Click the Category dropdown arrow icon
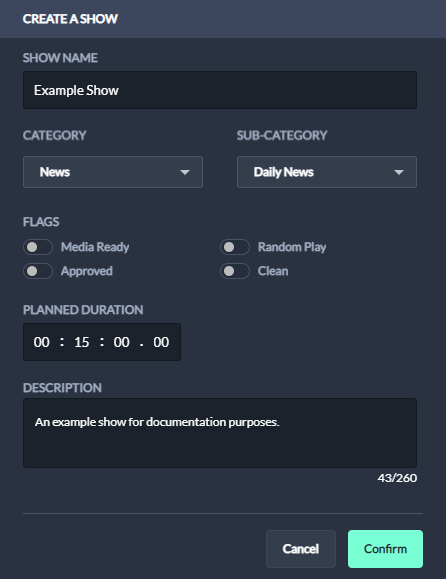The image size is (446, 579). (185, 172)
